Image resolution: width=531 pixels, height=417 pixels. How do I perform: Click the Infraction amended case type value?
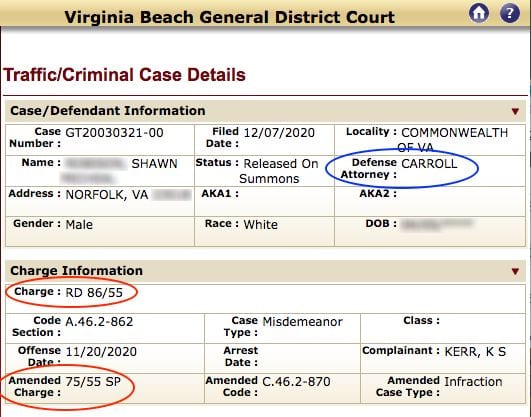pyautogui.click(x=473, y=382)
